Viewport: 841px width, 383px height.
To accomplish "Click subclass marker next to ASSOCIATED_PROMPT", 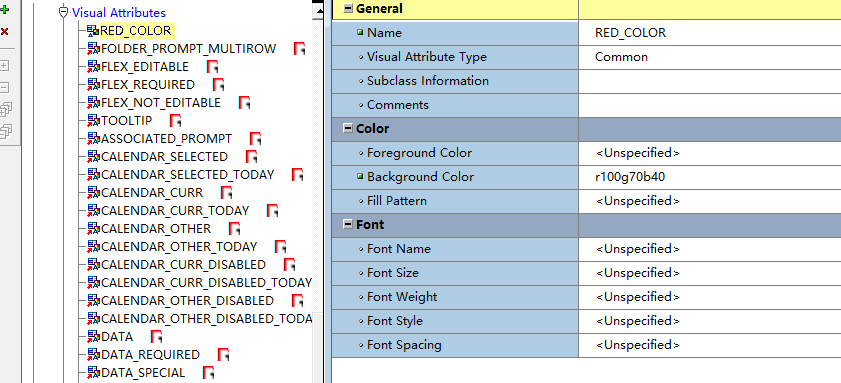I will [255, 139].
